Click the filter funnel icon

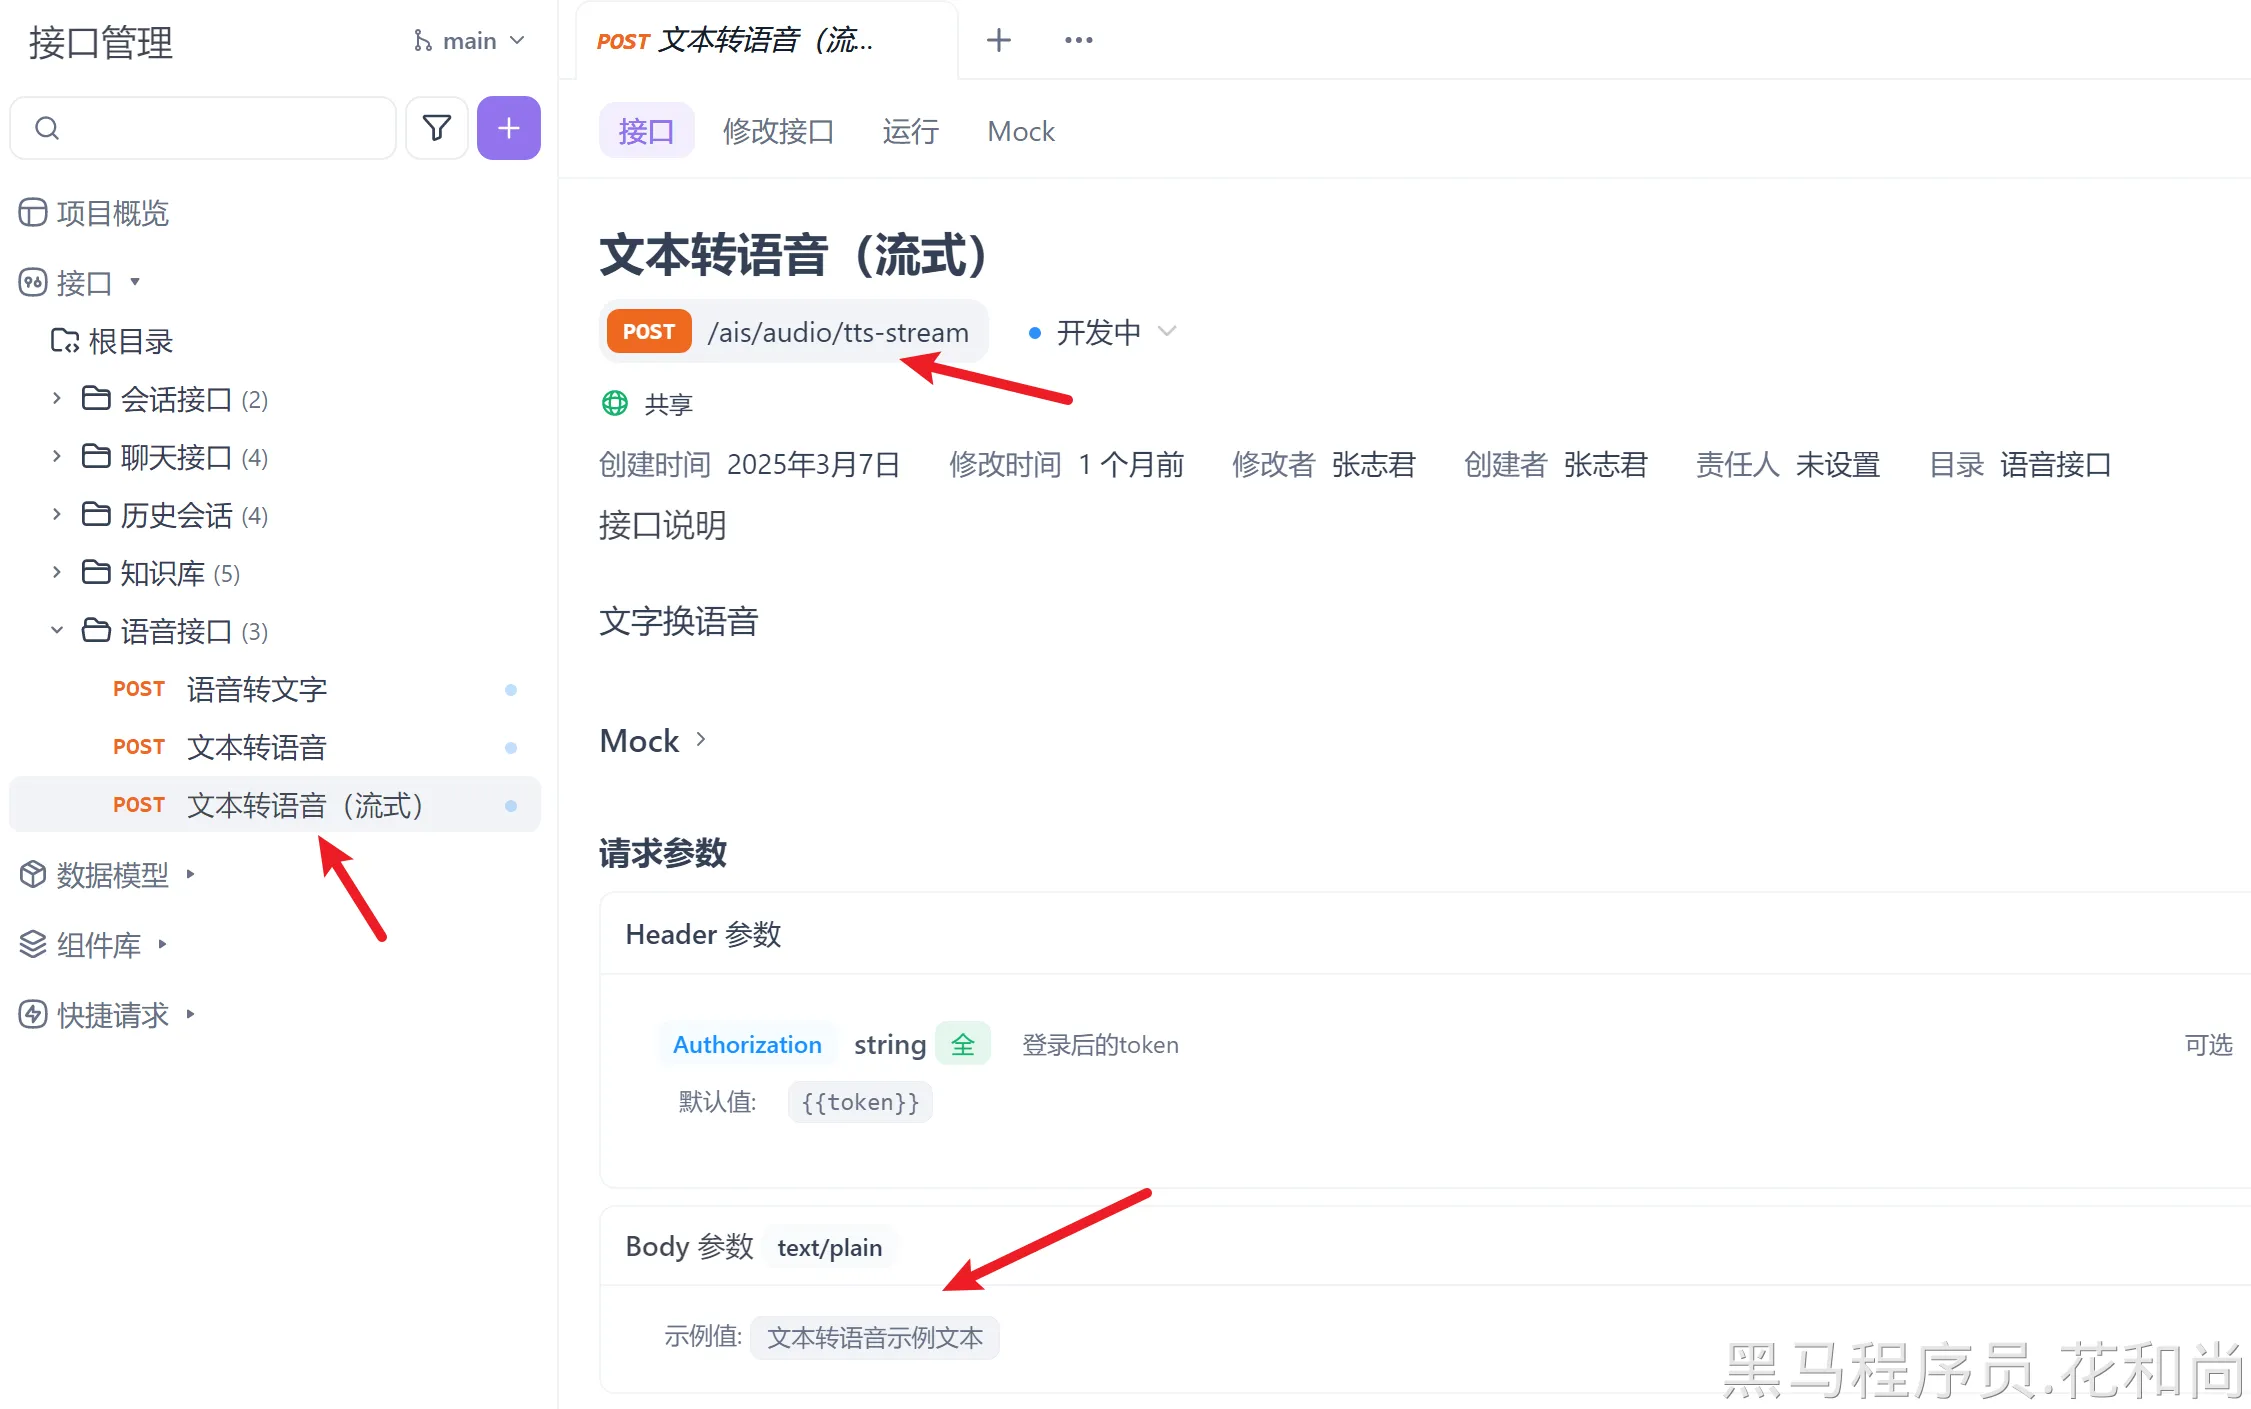[436, 128]
